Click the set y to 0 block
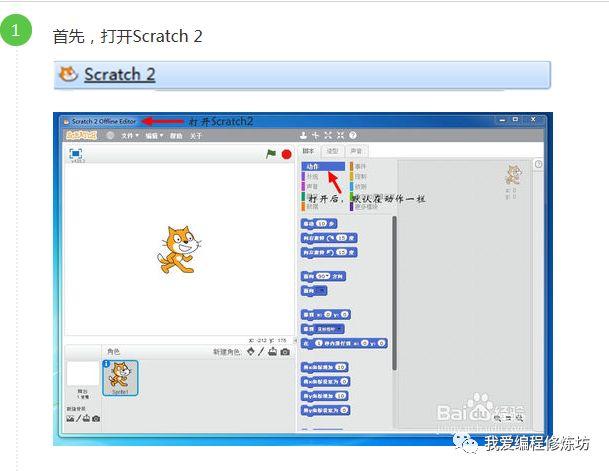This screenshot has height=471, width=609. click(326, 410)
